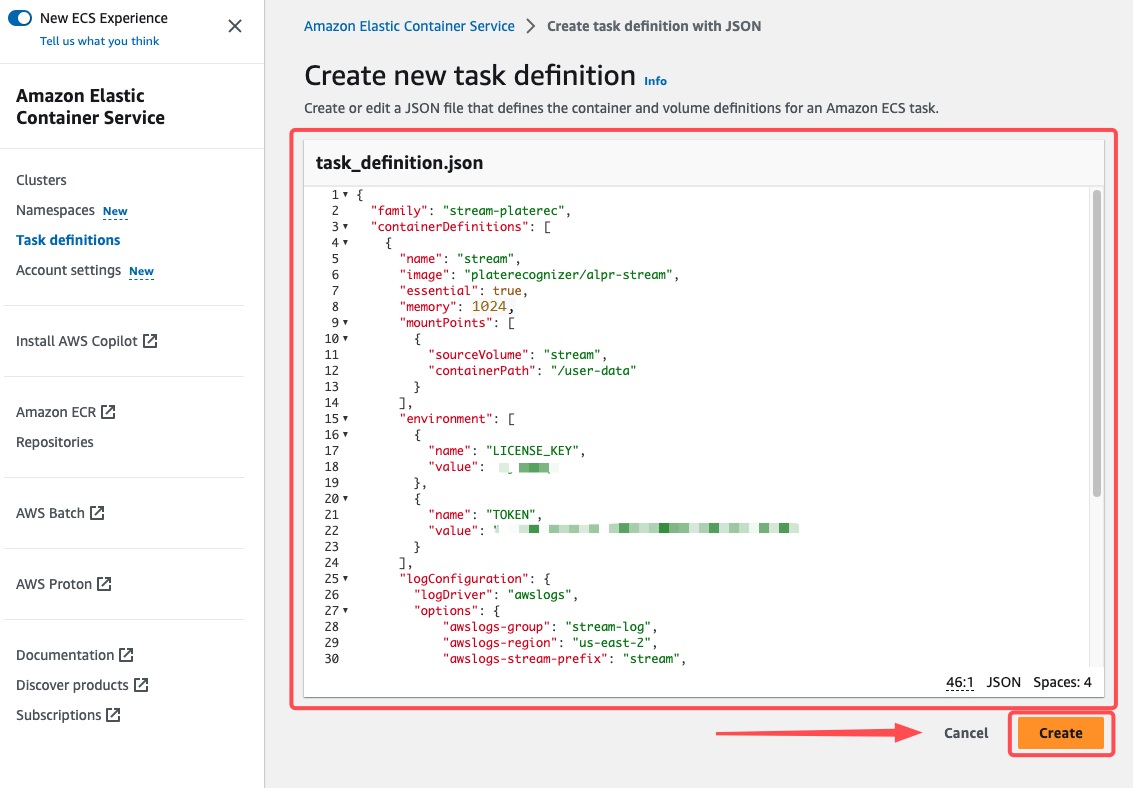Screen dimensions: 1133x788
Task: Fold the logConfiguration block on line 25
Action: click(x=345, y=579)
